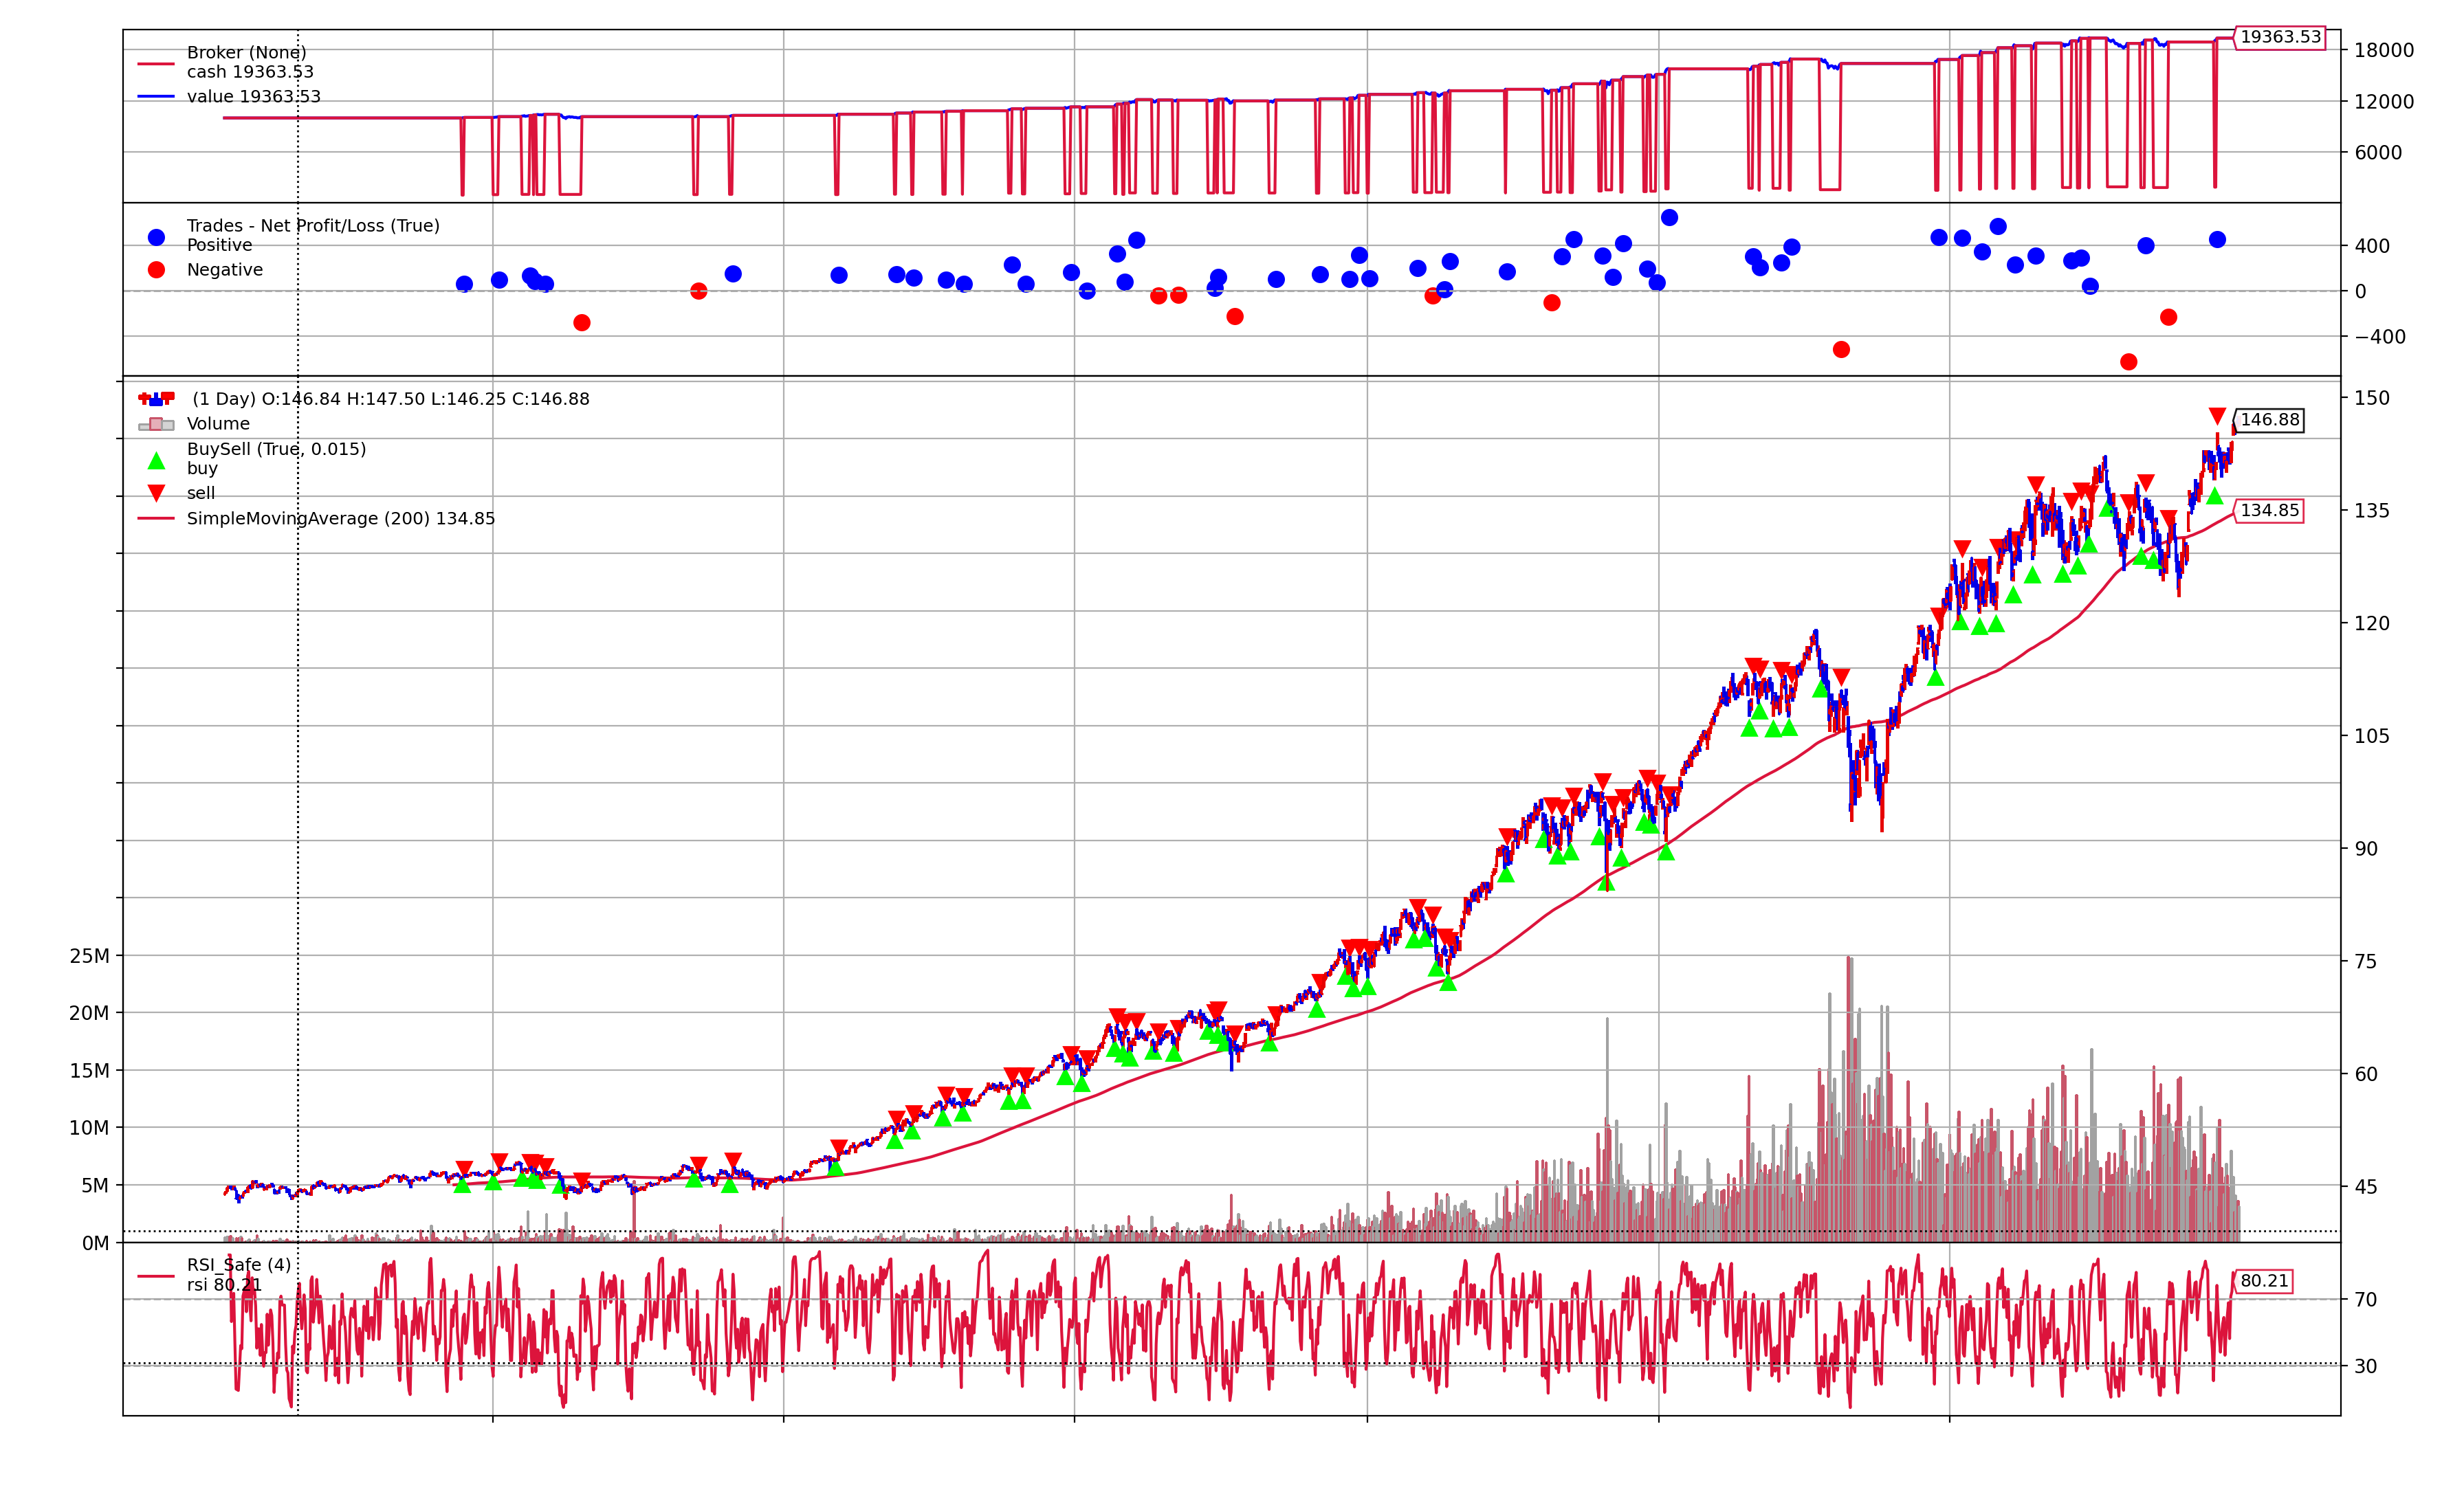Click the Positive blue dot legend marker
2464x1490 pixels.
[x=156, y=237]
